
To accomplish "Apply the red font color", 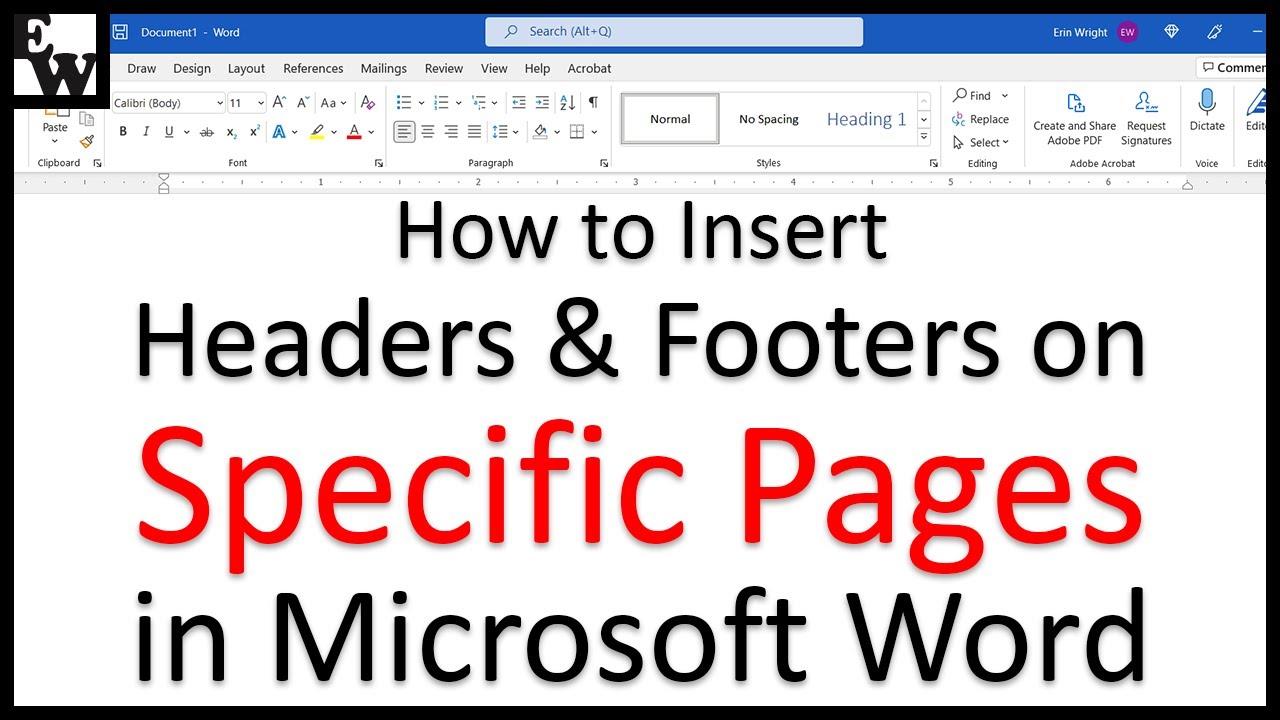I will [x=353, y=132].
